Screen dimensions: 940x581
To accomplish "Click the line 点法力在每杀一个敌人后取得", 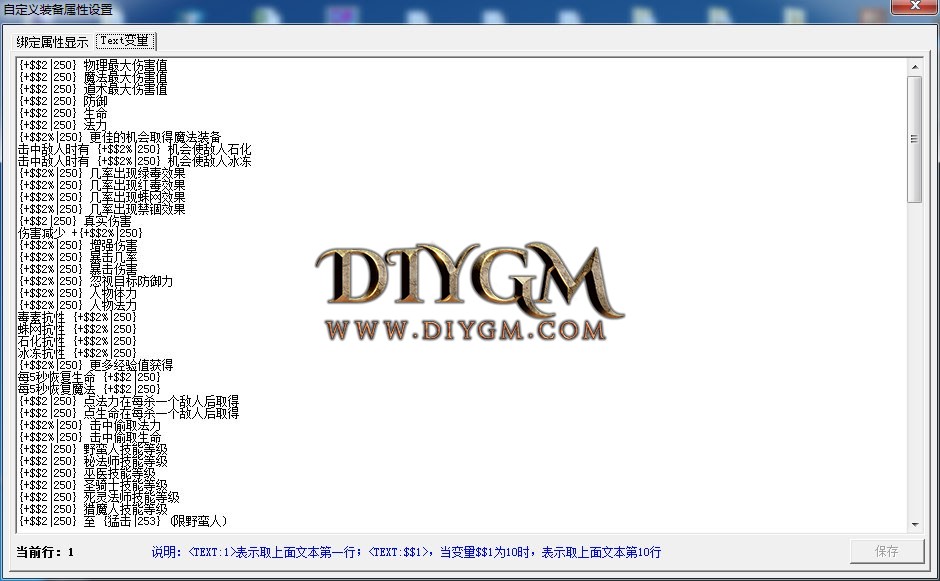I will click(x=129, y=401).
